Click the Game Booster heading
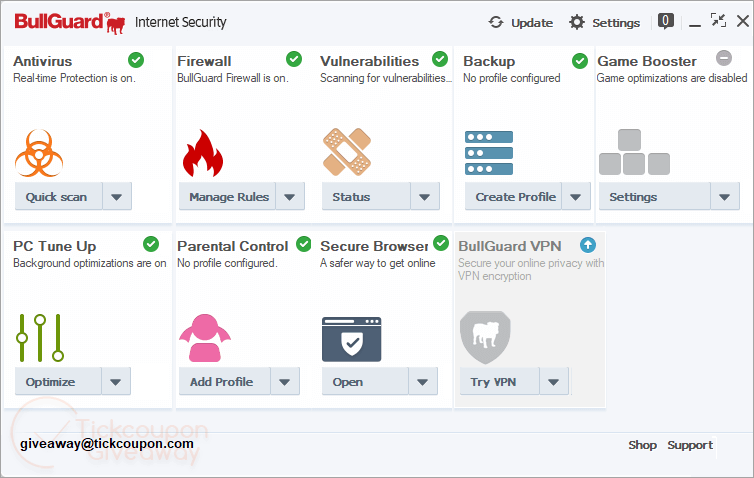 (647, 61)
